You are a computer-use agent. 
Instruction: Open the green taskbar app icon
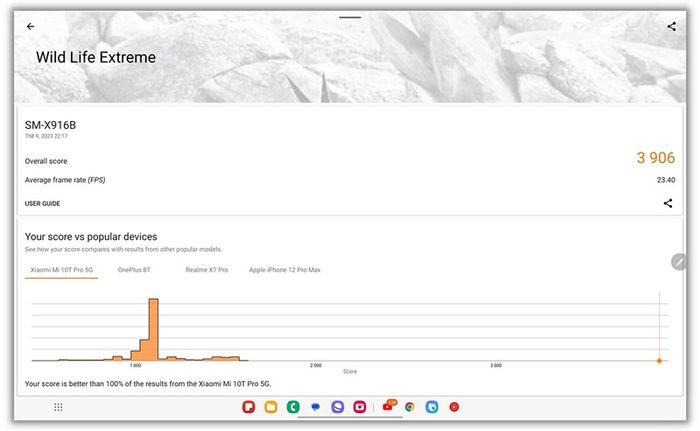(x=293, y=407)
